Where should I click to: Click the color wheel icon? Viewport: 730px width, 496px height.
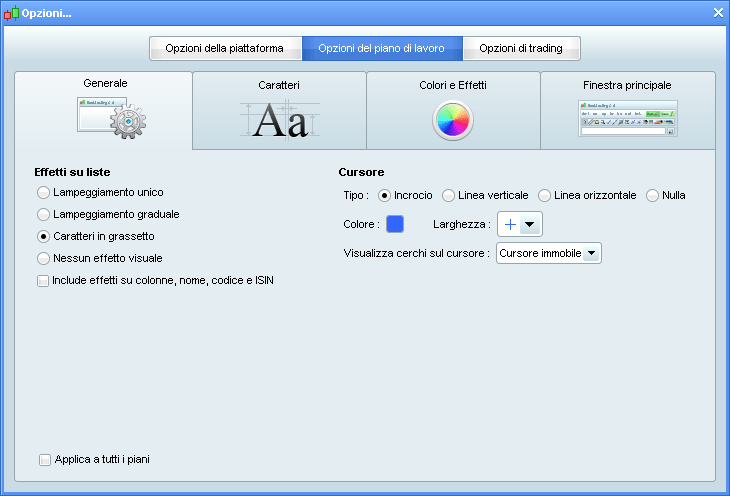pos(452,121)
